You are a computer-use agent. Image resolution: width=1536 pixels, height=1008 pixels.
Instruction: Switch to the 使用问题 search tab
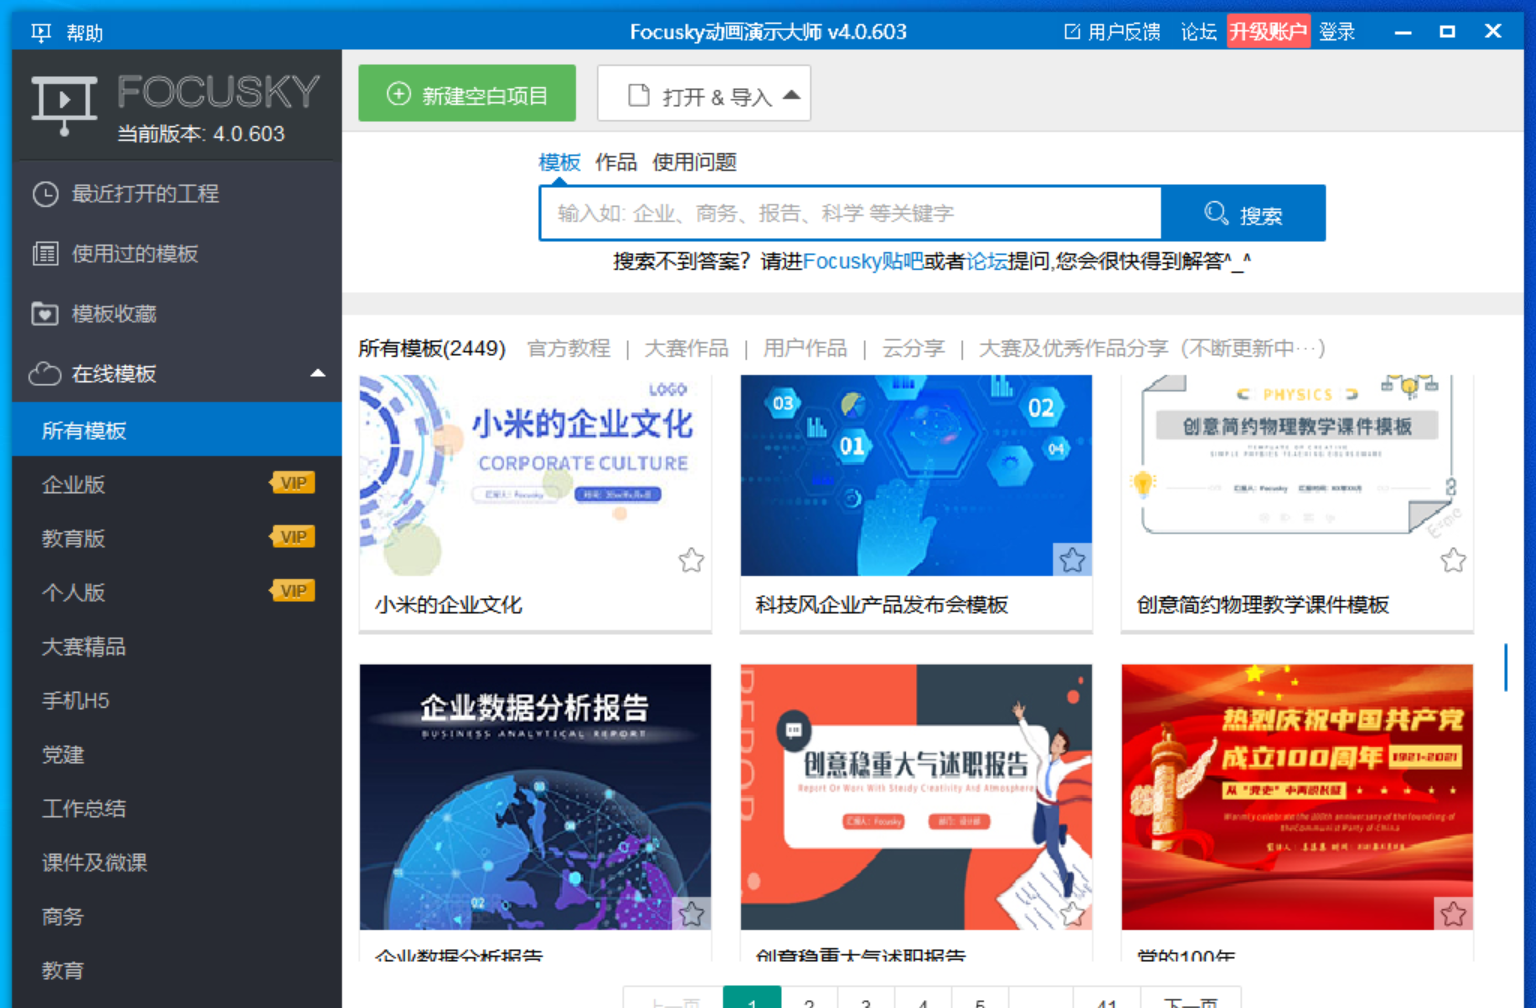pyautogui.click(x=695, y=162)
